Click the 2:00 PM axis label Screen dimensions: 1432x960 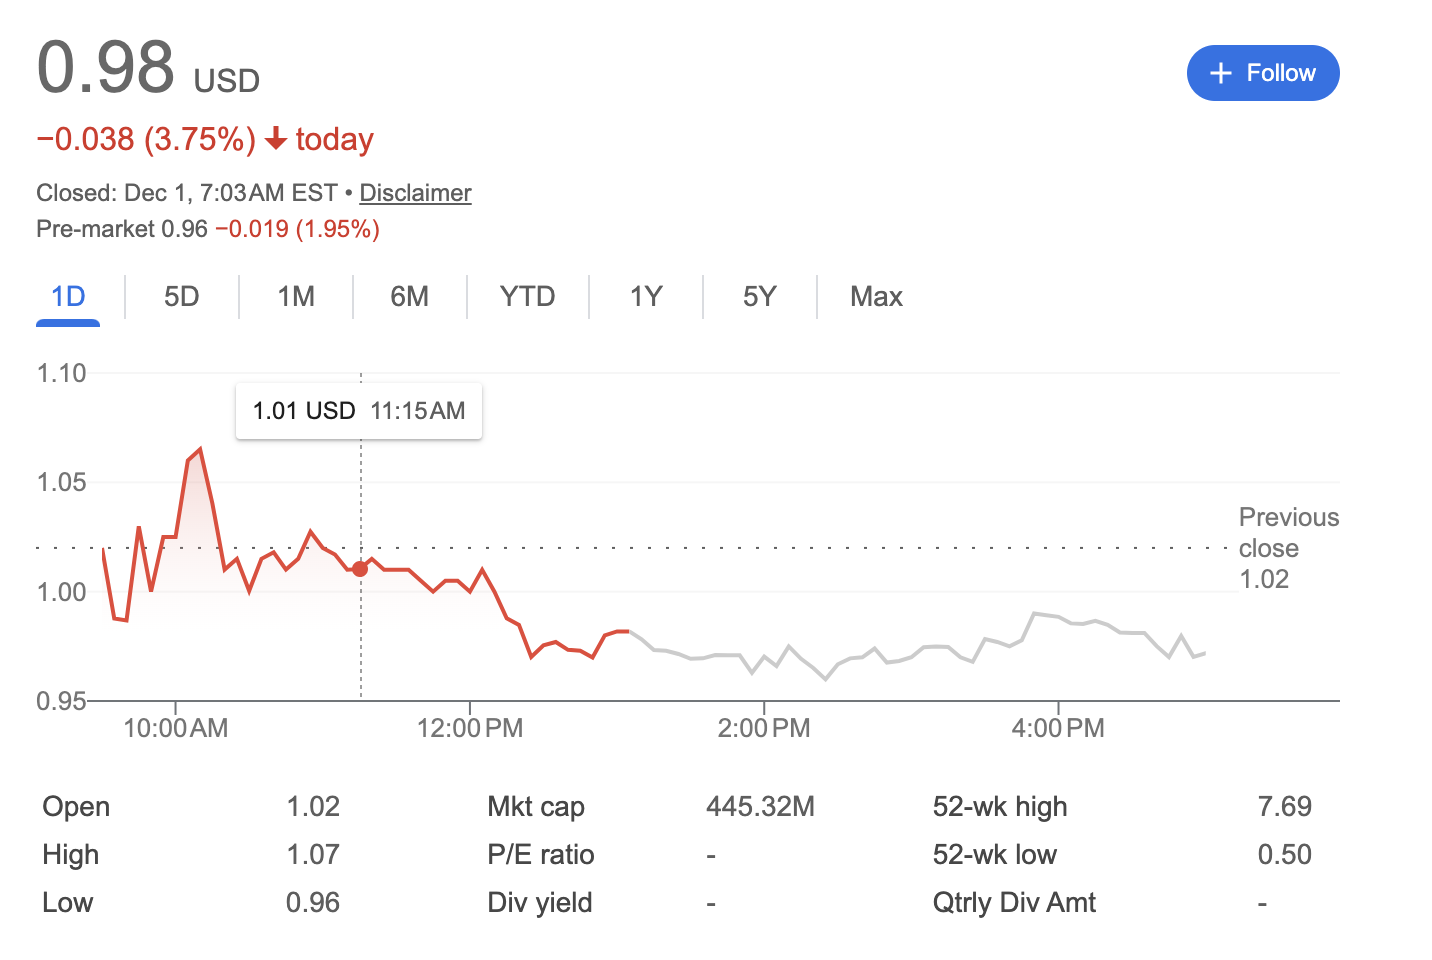(764, 728)
